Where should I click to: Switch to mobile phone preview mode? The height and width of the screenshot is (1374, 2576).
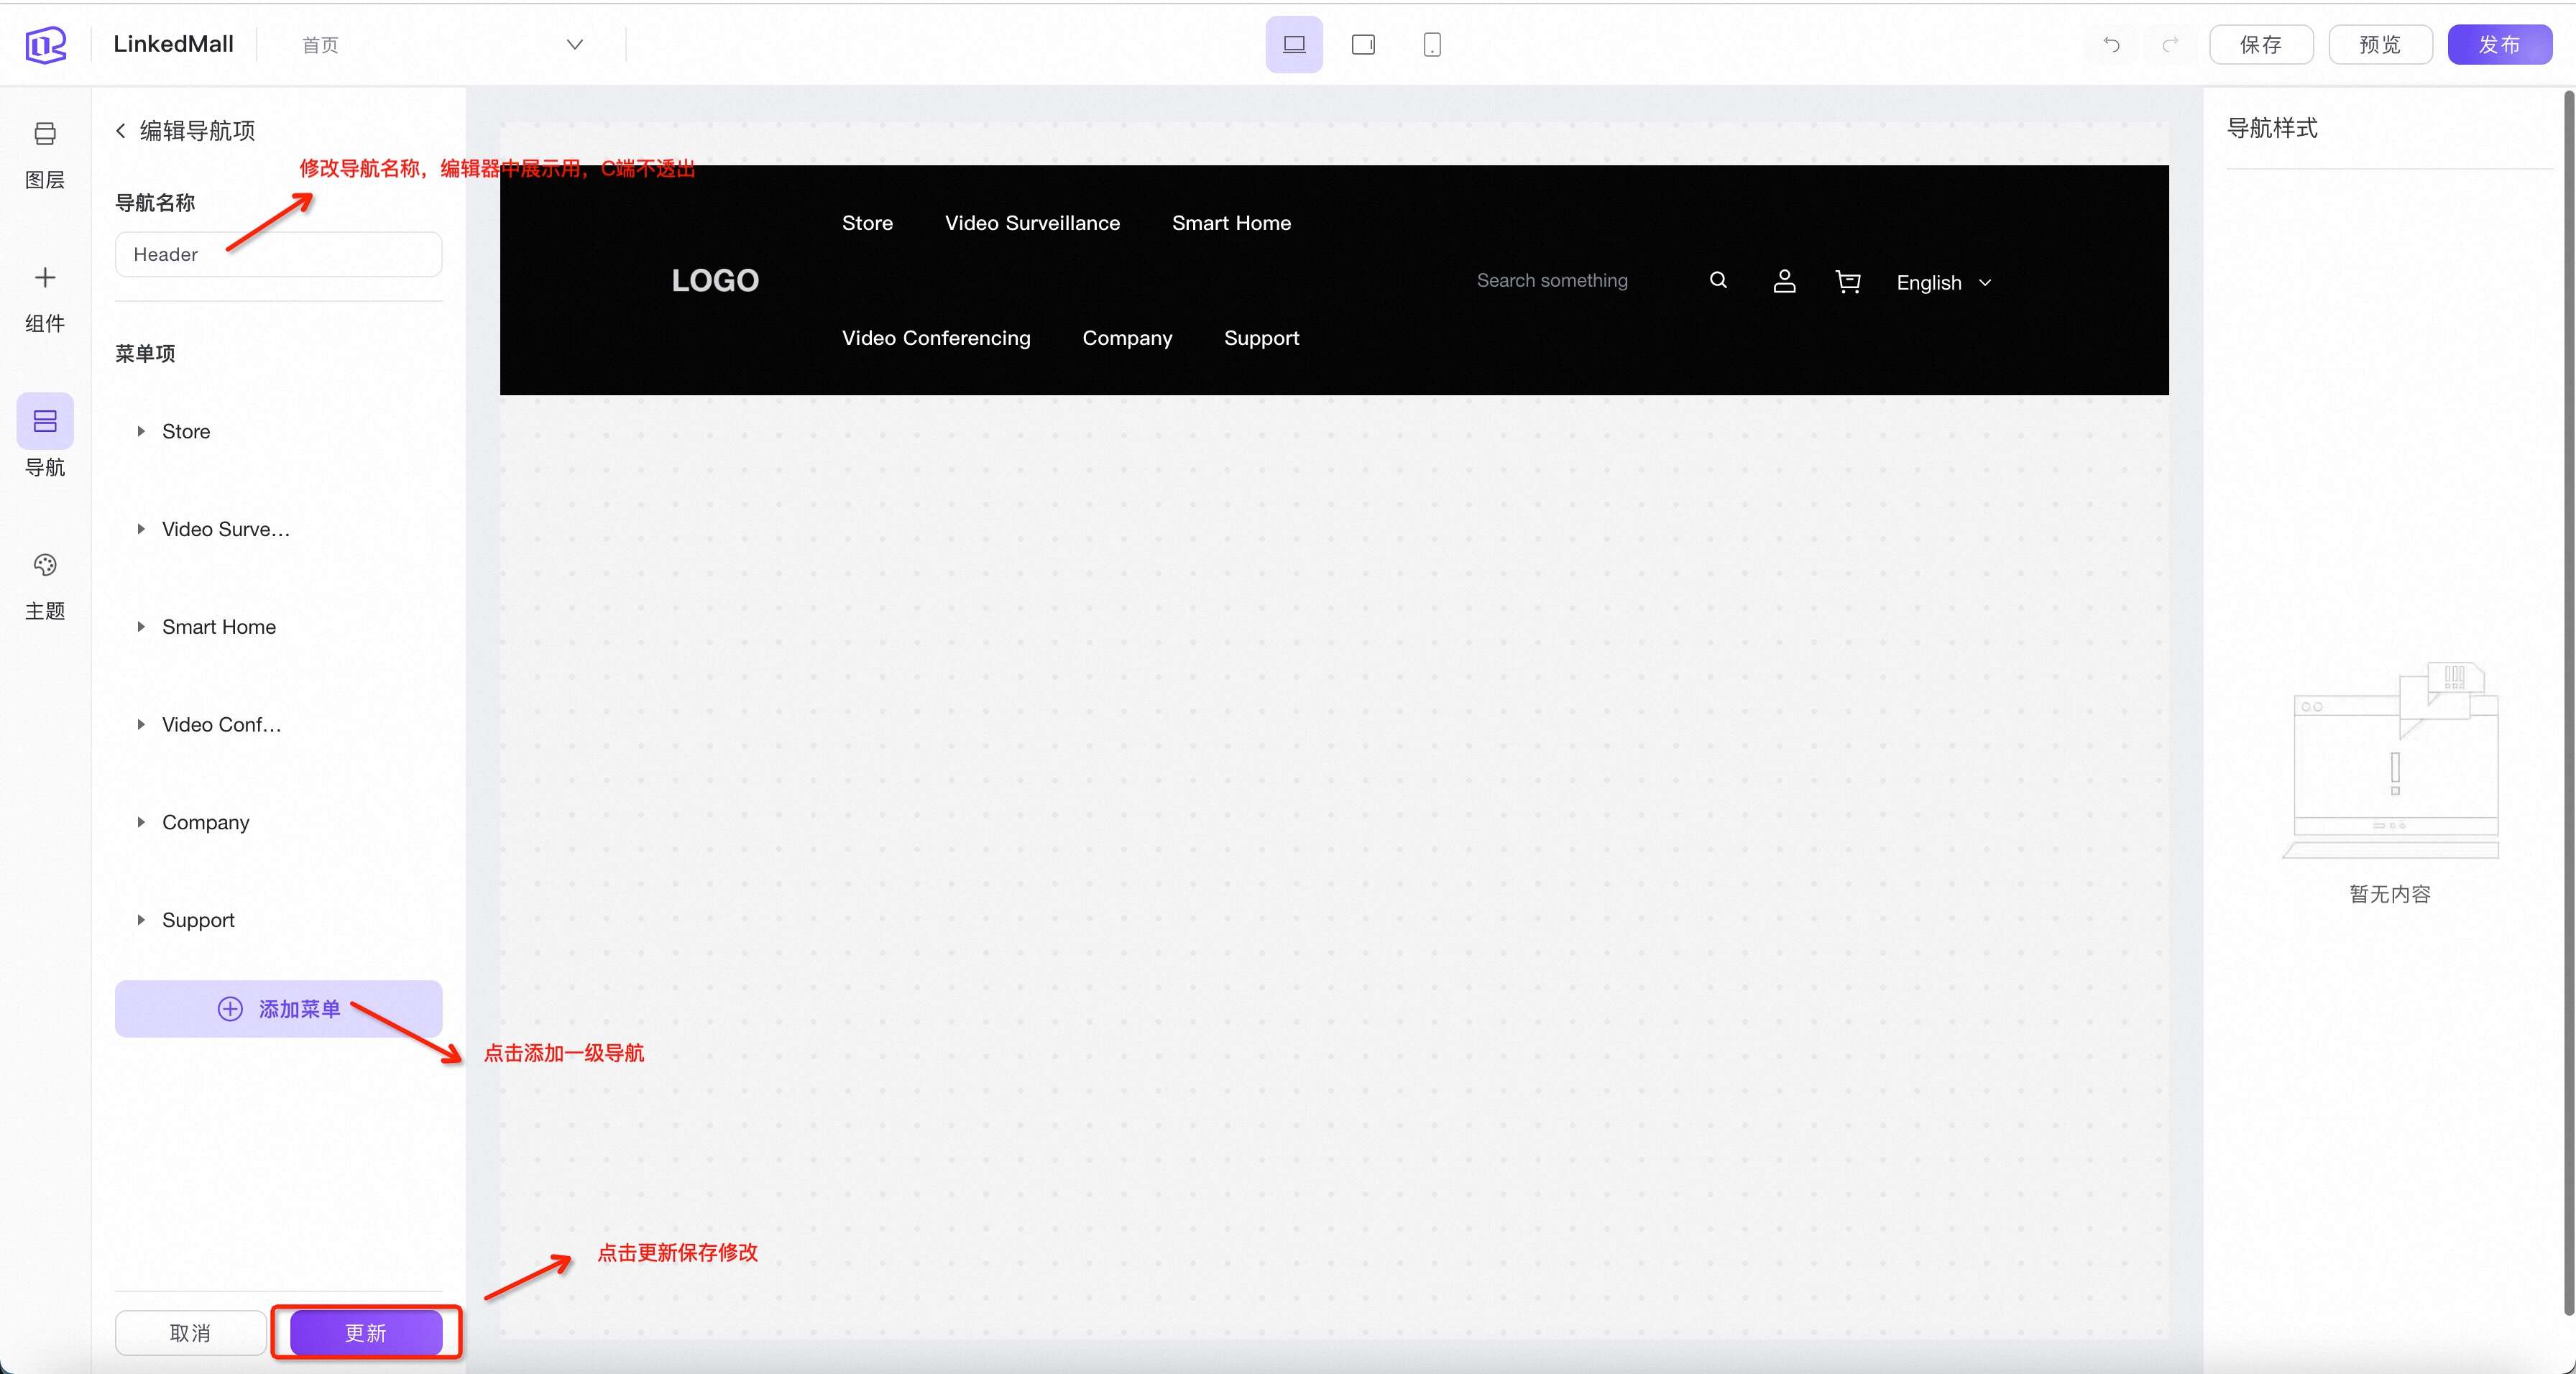1431,44
